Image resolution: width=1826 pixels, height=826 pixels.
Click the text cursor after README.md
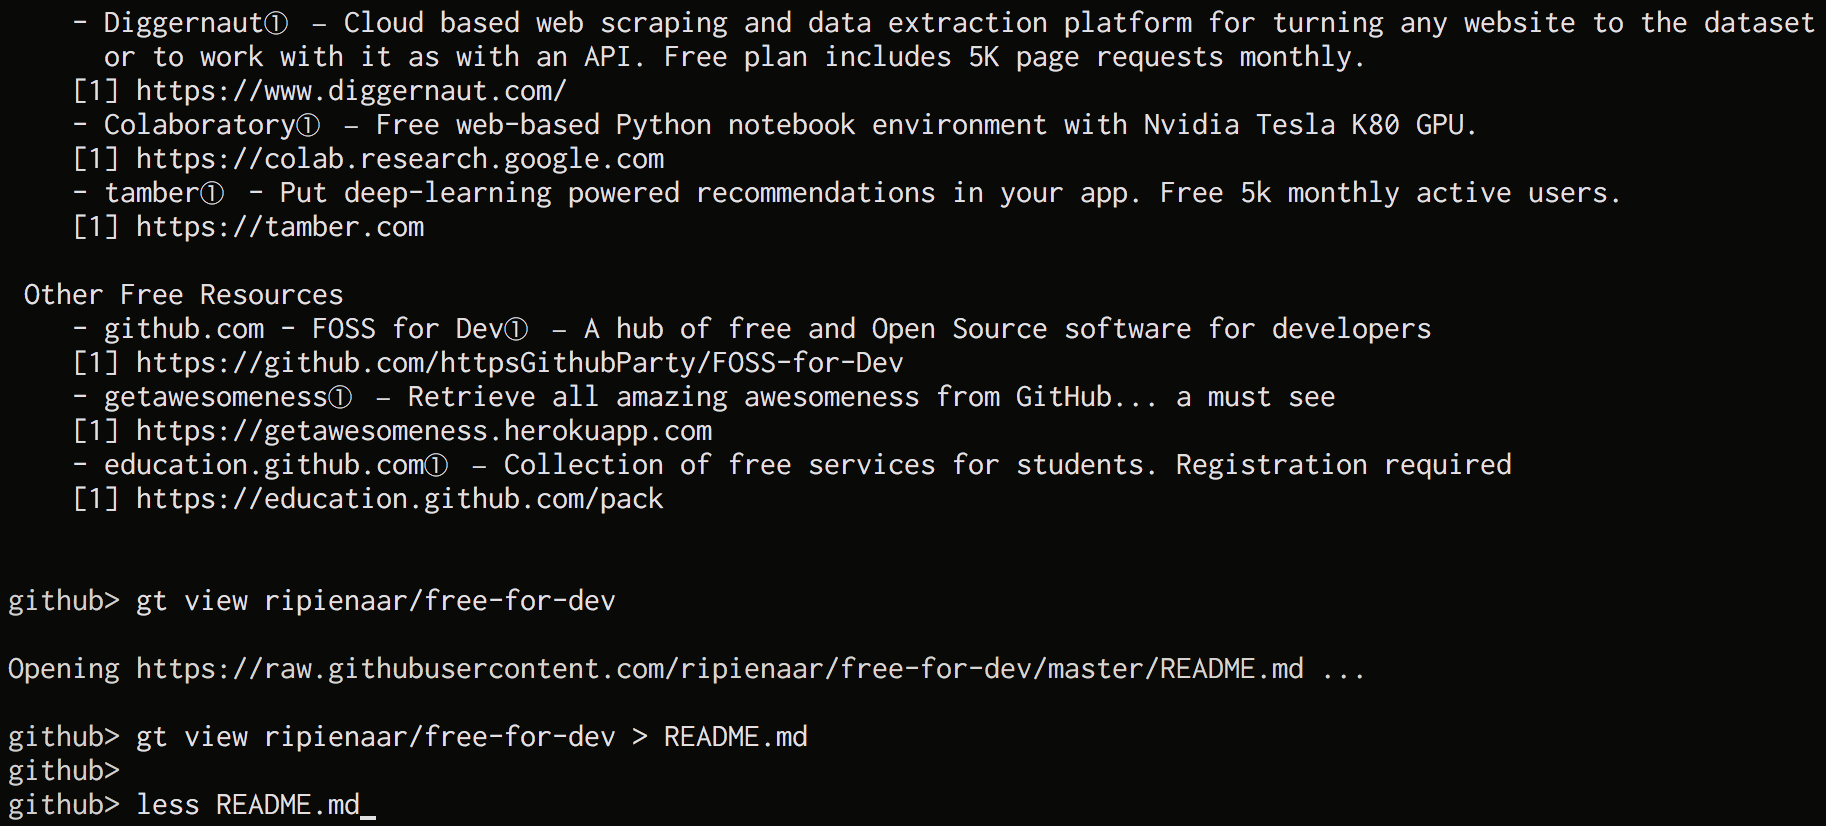click(x=368, y=807)
